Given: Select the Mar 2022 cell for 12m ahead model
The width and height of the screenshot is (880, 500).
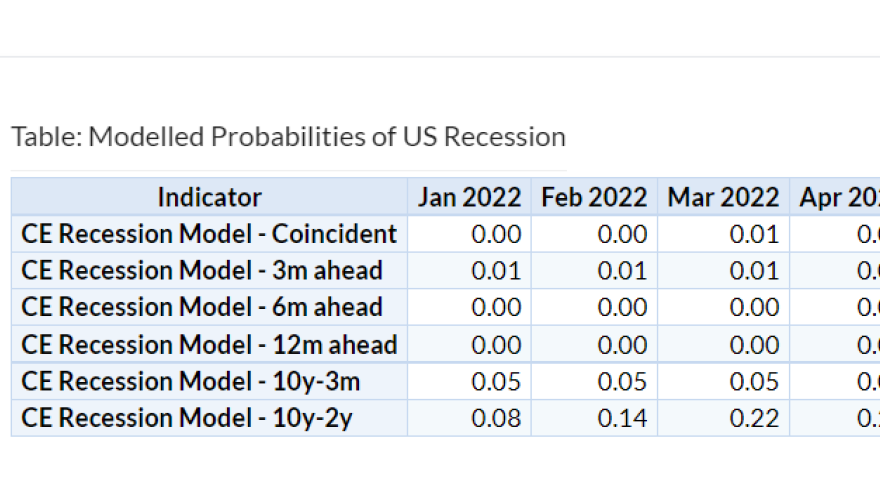Looking at the screenshot, I should (x=754, y=345).
